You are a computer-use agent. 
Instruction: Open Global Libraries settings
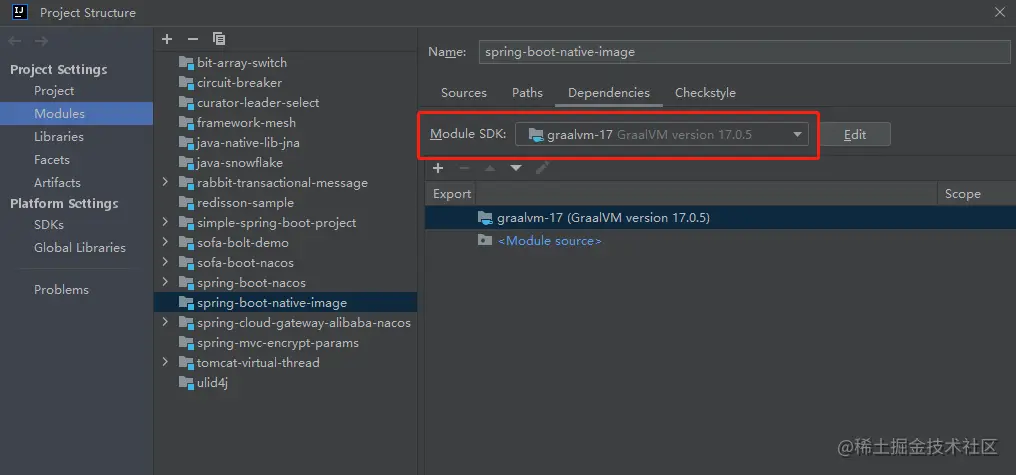coord(80,248)
